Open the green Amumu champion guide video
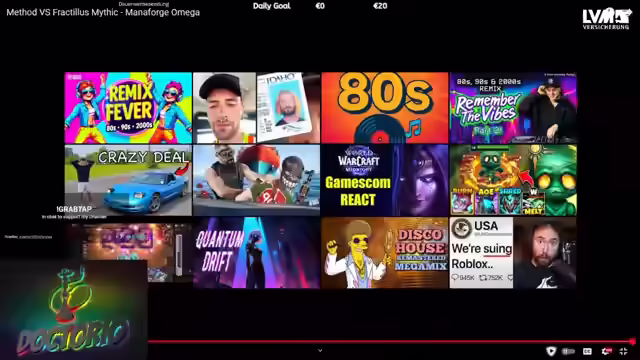The height and width of the screenshot is (360, 640). 513,180
